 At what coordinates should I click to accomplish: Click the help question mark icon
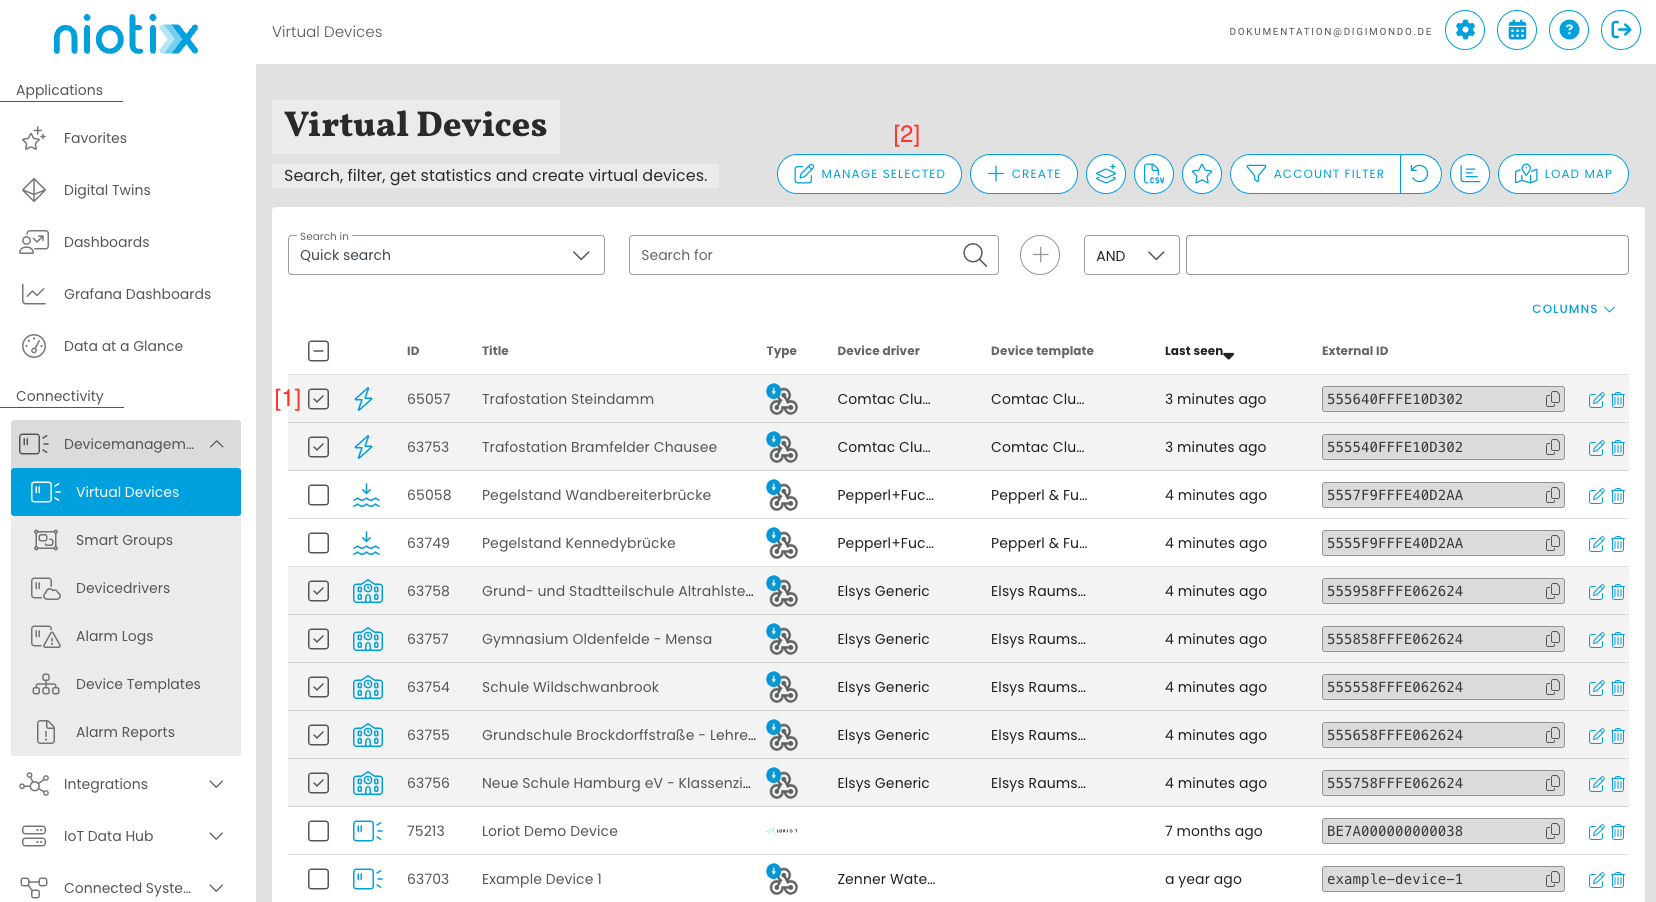pyautogui.click(x=1569, y=30)
